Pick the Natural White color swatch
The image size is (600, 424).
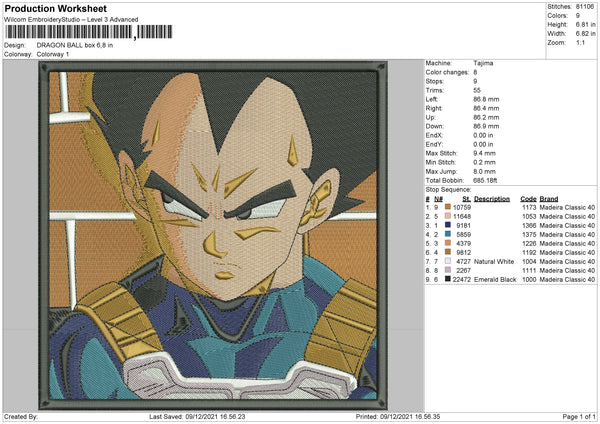[x=447, y=261]
